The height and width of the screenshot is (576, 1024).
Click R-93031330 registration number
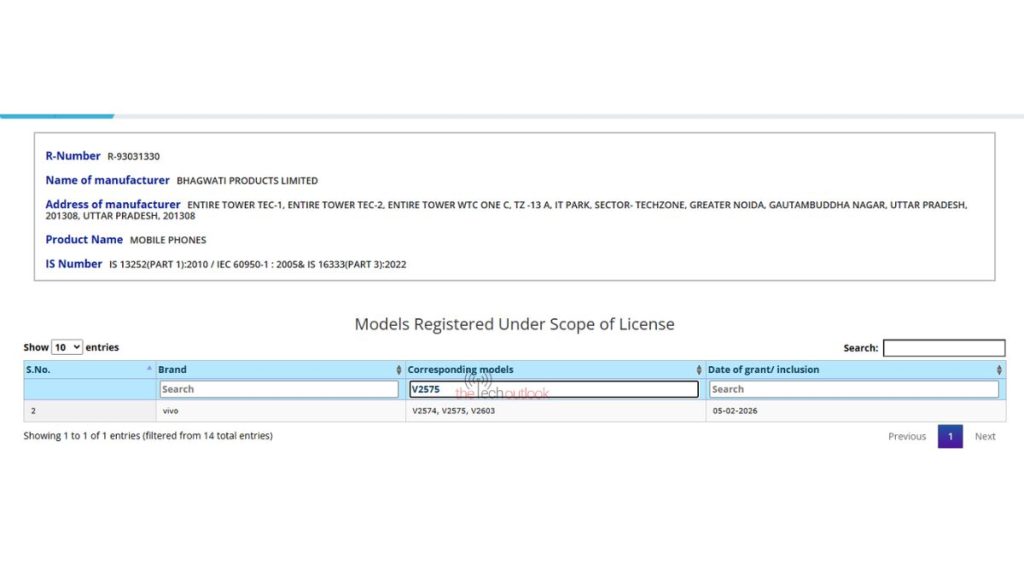click(133, 157)
